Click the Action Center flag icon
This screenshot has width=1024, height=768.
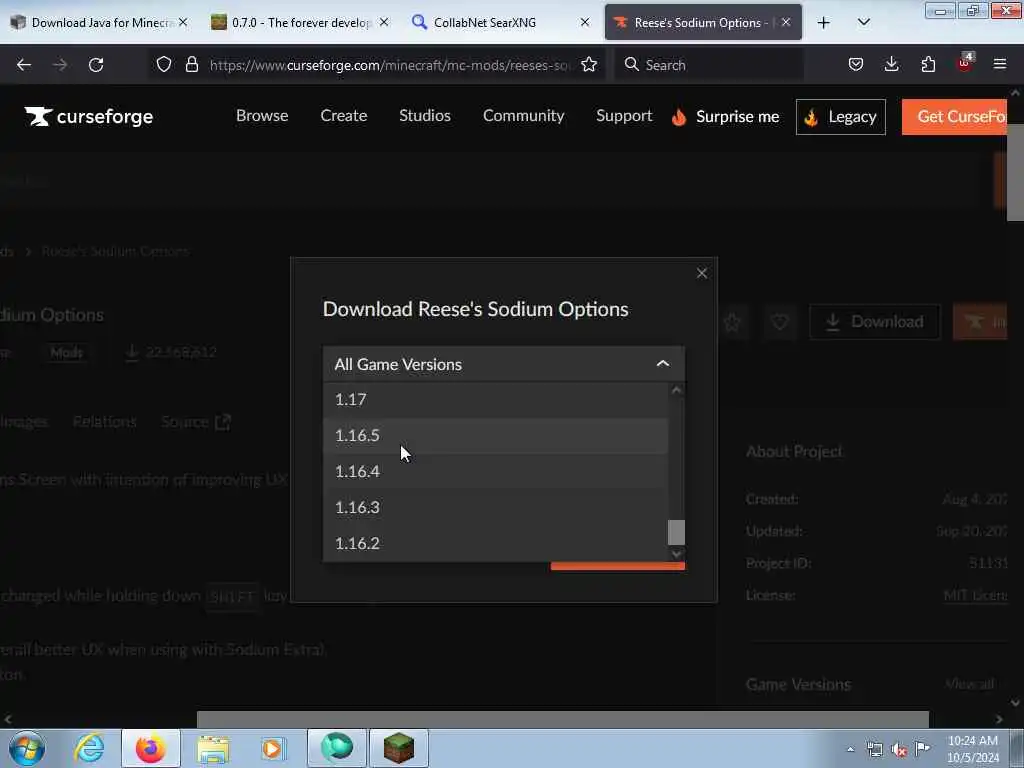[922, 748]
